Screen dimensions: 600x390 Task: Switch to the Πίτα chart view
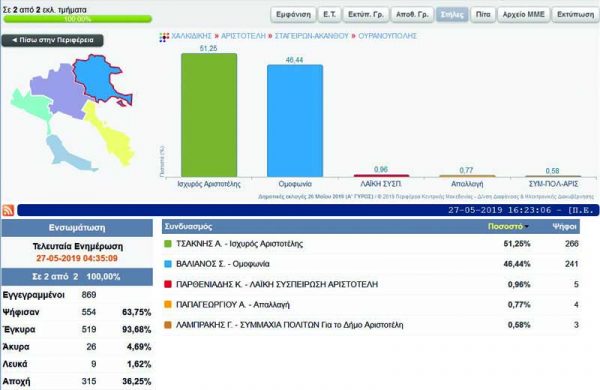(x=483, y=15)
